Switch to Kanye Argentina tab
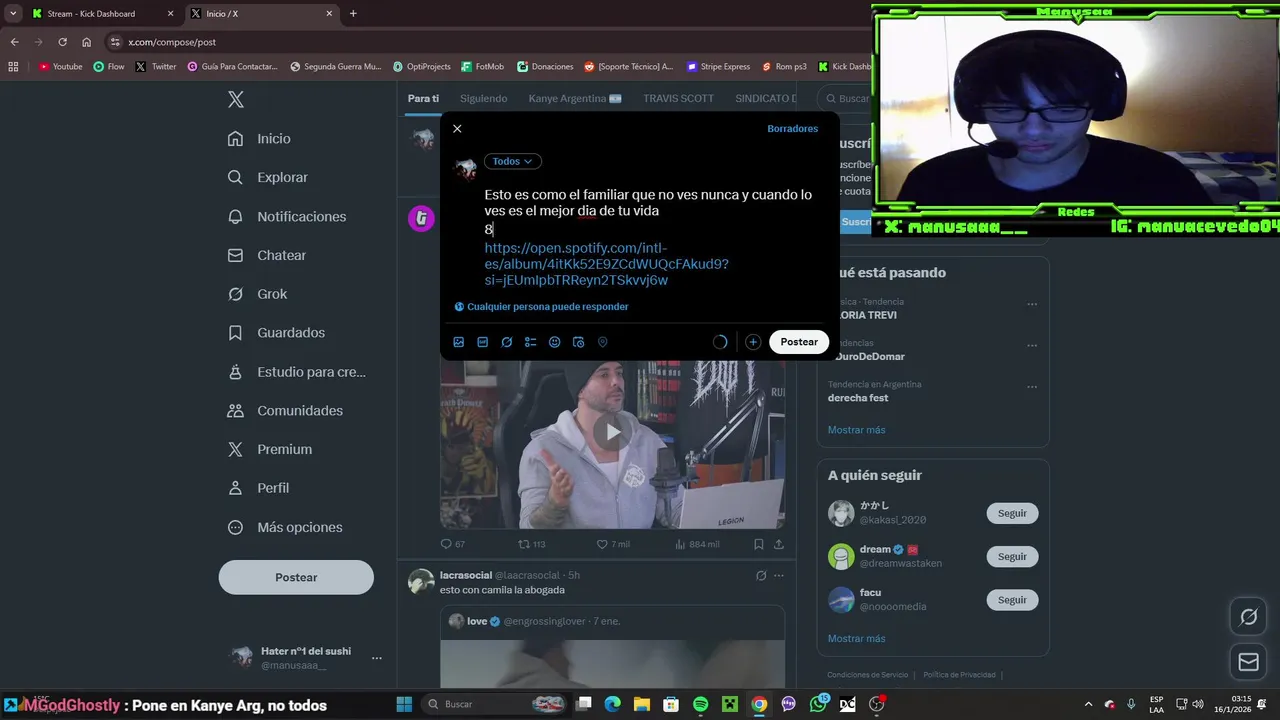 (575, 98)
